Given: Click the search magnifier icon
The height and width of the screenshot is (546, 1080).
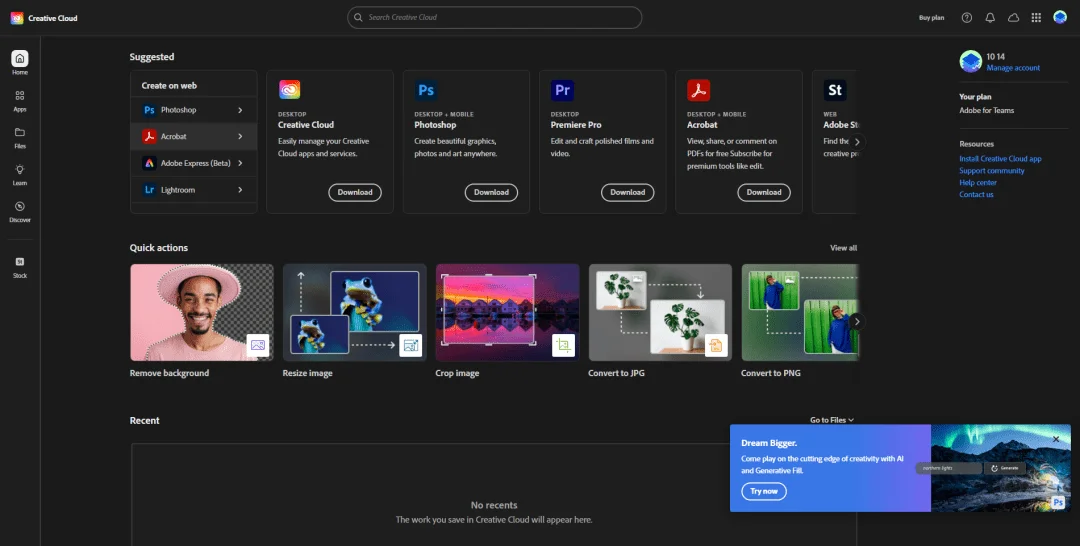Looking at the screenshot, I should pos(358,17).
